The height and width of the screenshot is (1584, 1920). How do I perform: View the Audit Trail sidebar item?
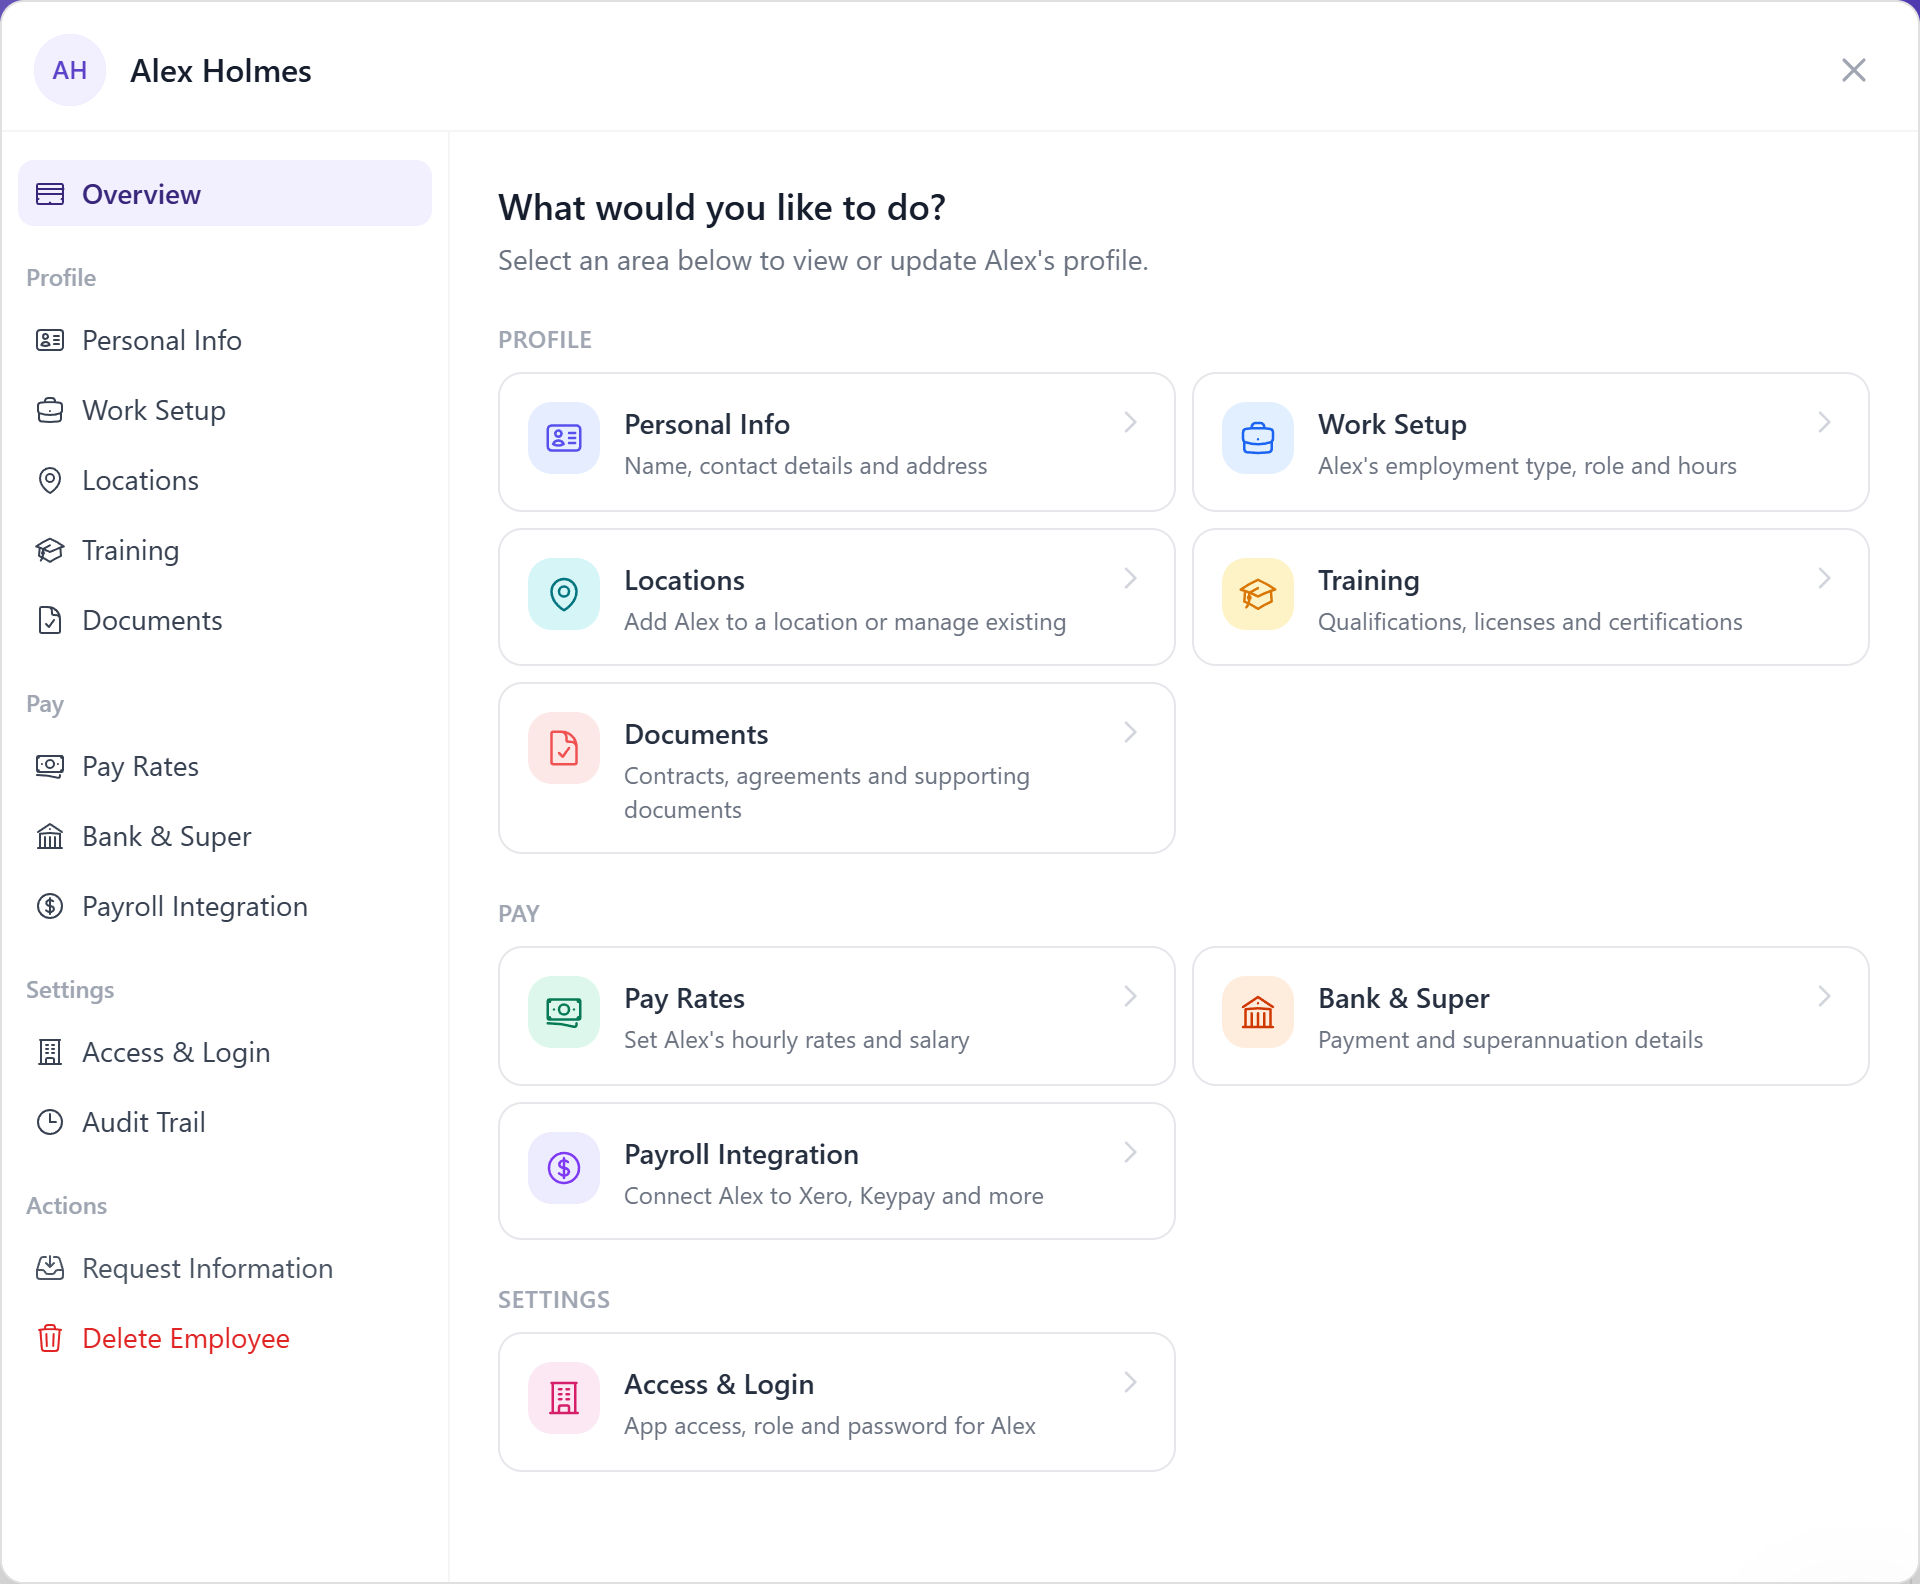[x=225, y=1122]
